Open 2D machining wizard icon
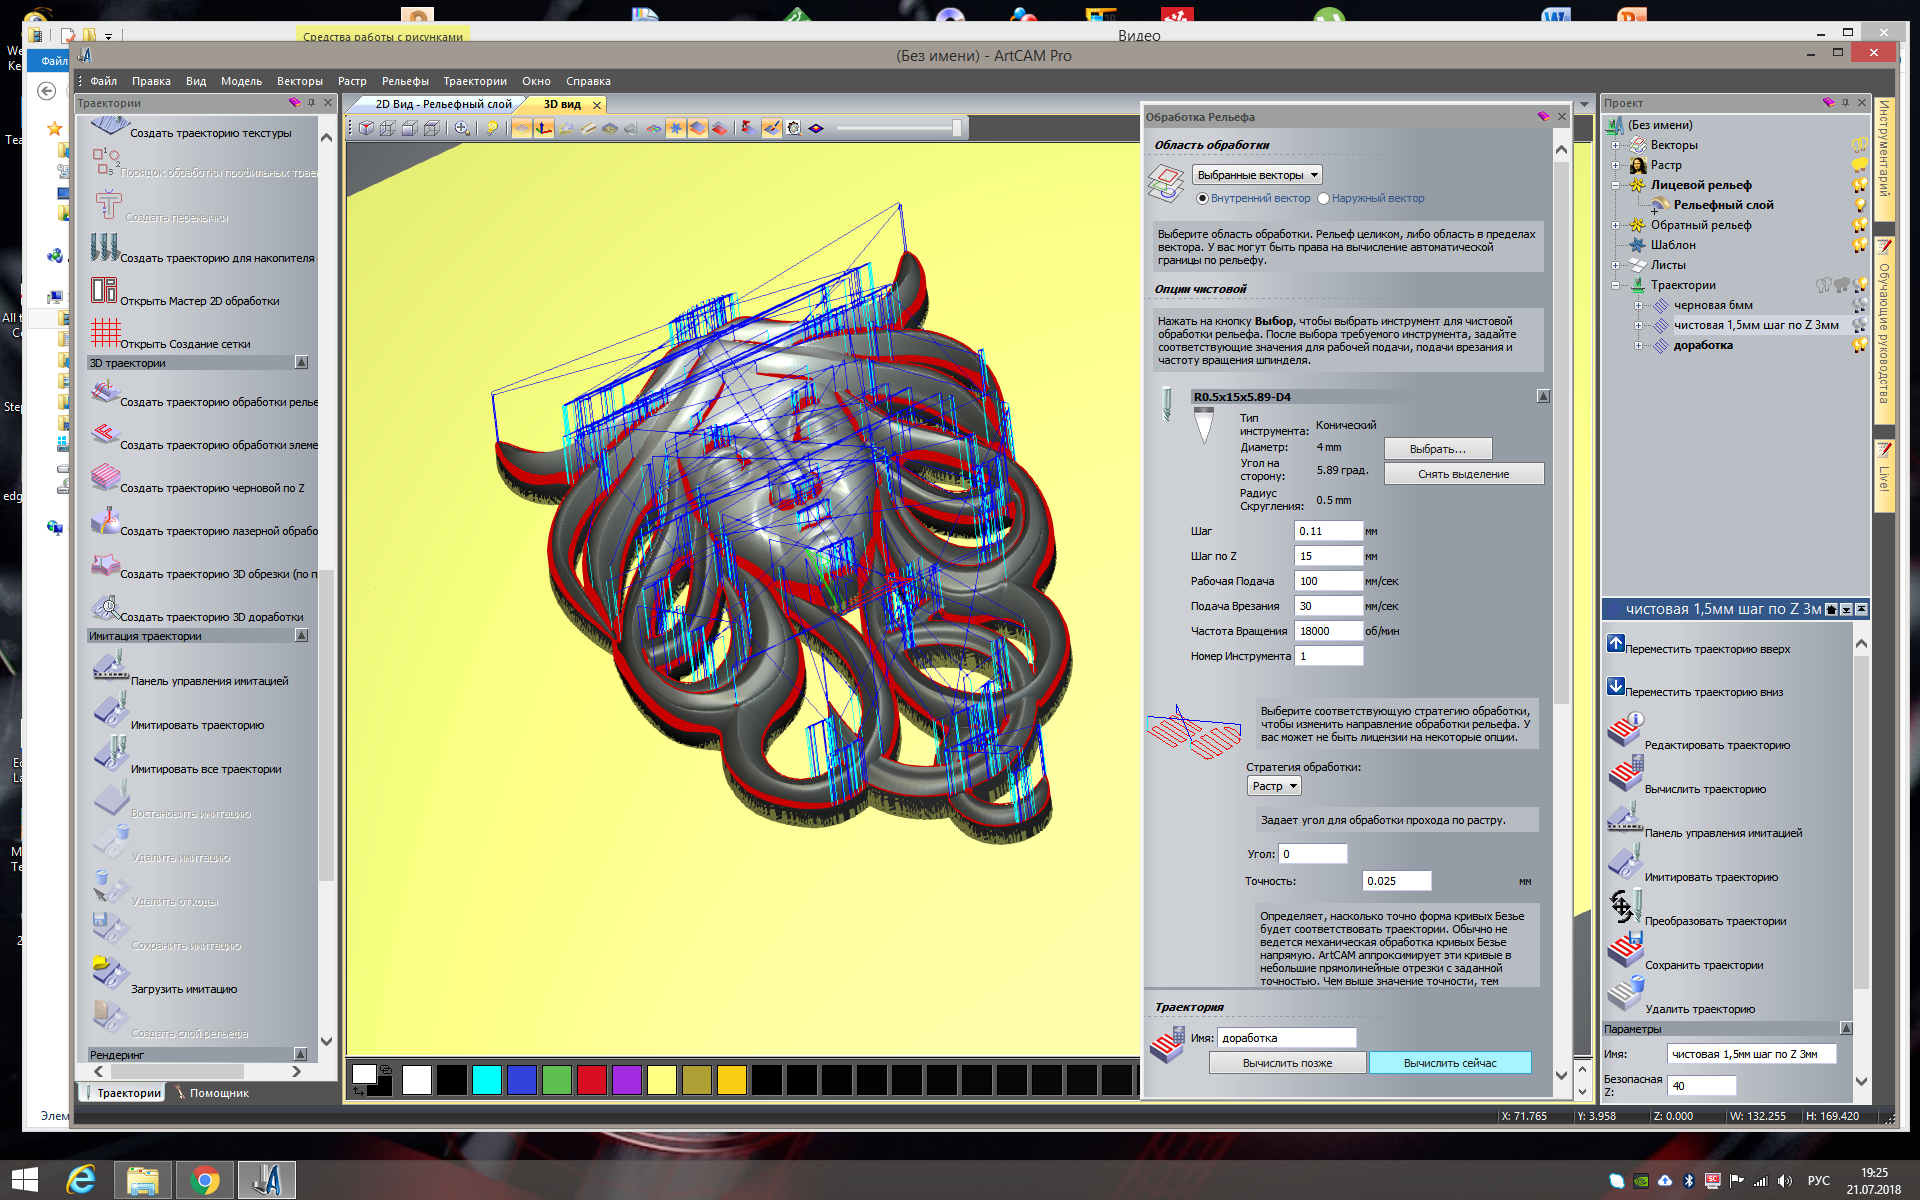1920x1200 pixels. (x=104, y=290)
